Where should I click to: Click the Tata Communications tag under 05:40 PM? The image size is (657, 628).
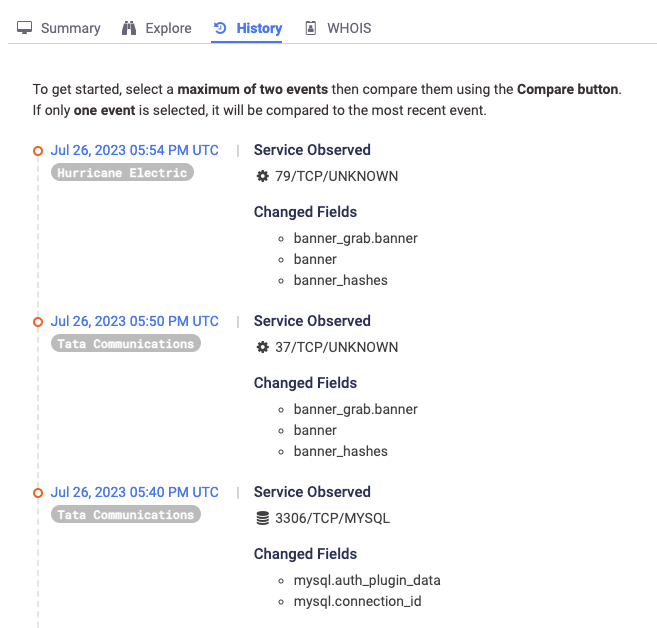(x=125, y=514)
